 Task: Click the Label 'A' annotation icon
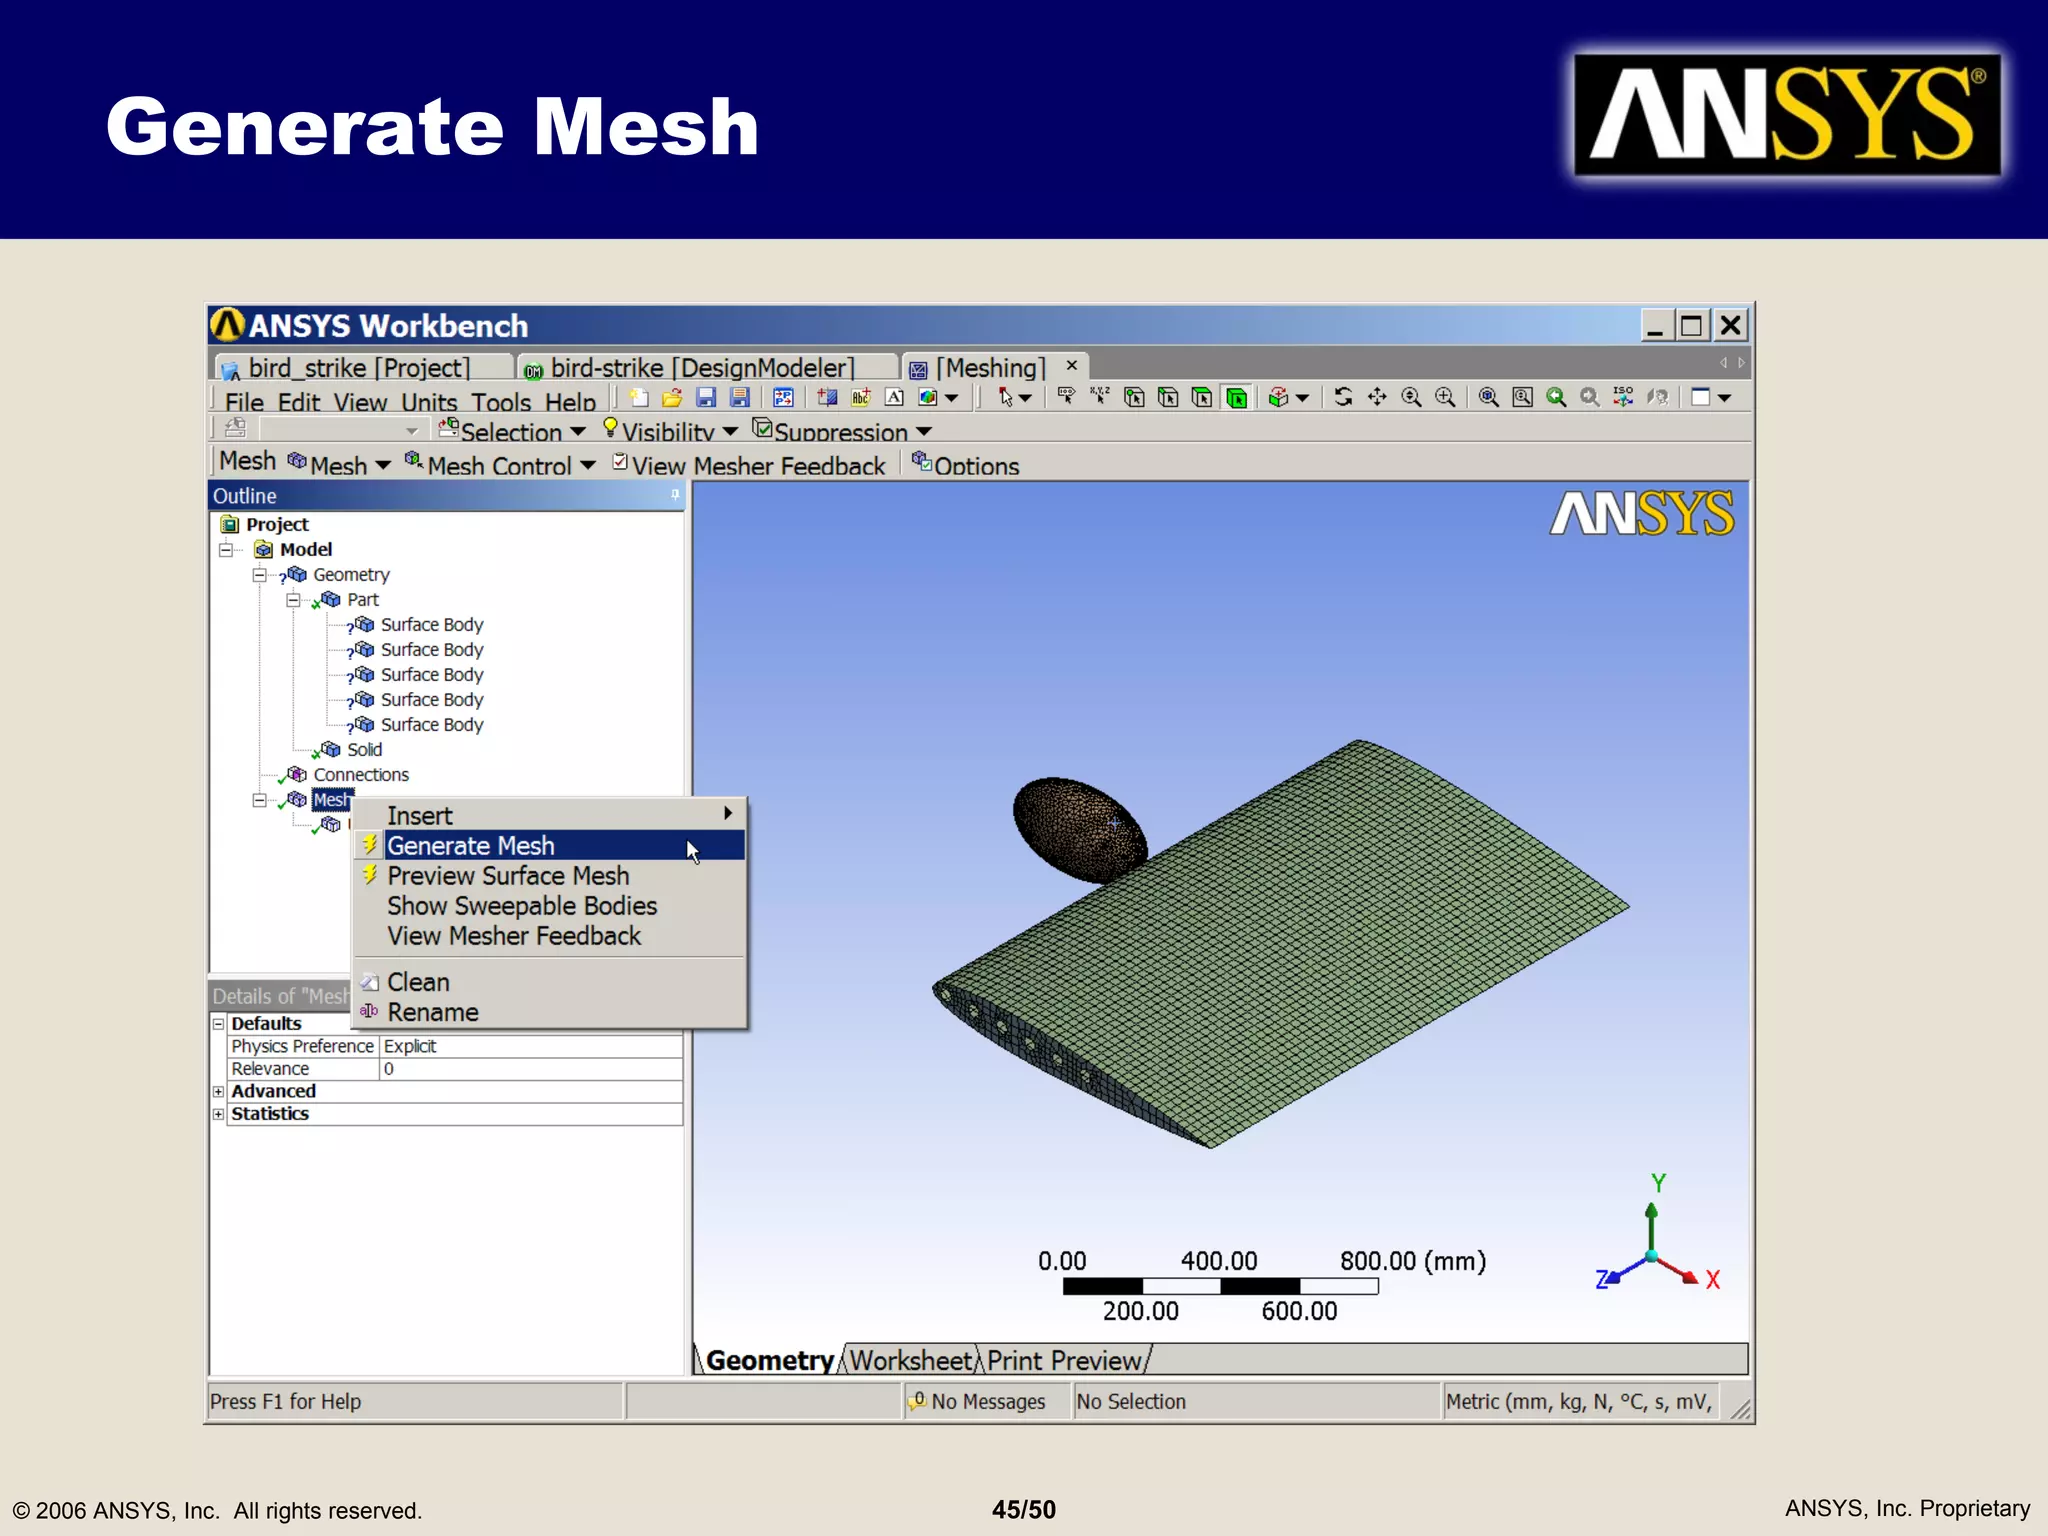pos(895,398)
